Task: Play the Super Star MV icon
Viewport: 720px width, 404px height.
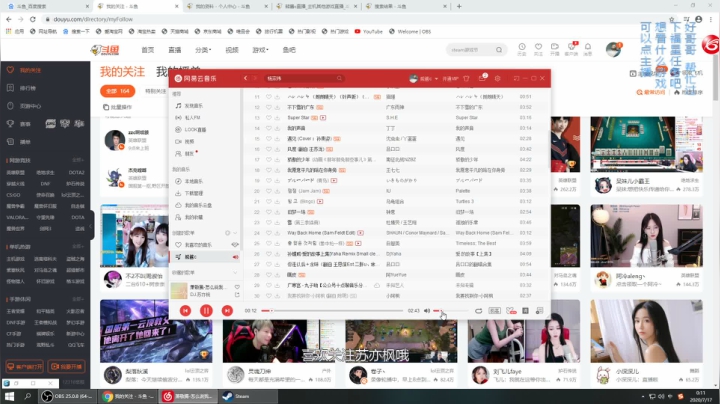Action: (323, 118)
